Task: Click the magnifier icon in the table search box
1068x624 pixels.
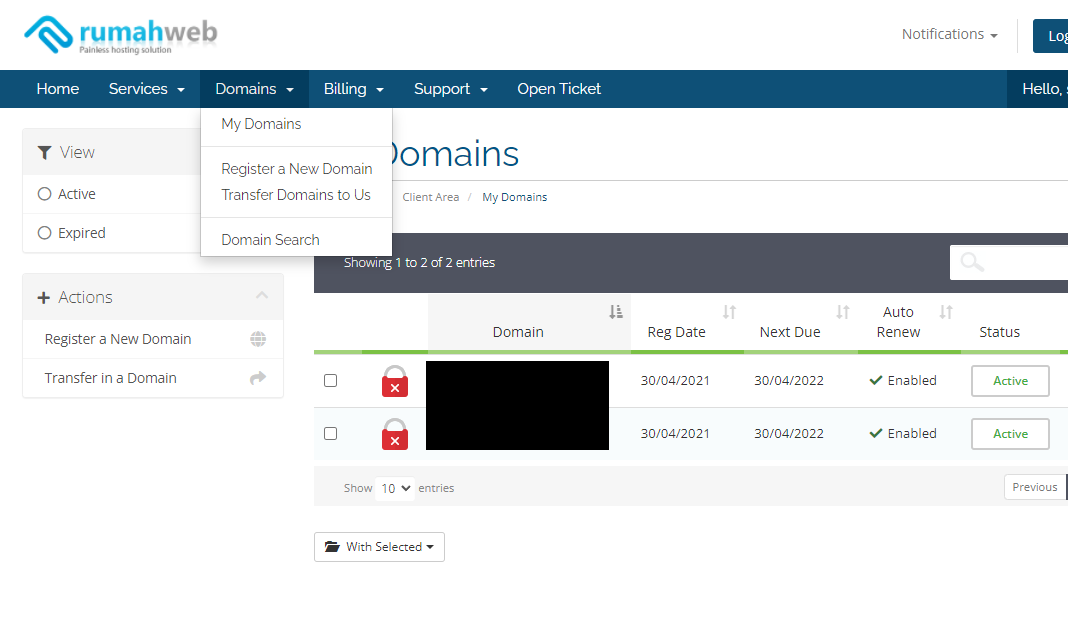Action: pos(972,262)
